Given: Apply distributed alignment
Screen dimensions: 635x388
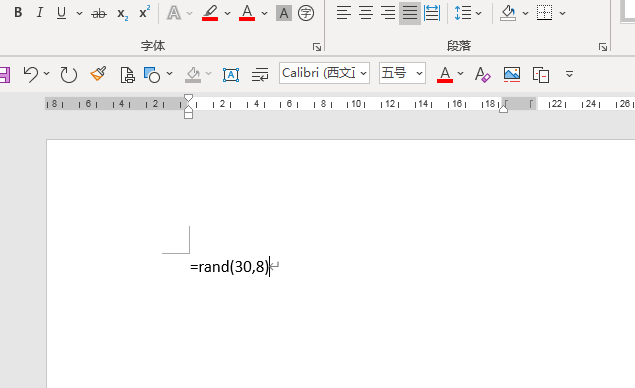Looking at the screenshot, I should click(432, 13).
